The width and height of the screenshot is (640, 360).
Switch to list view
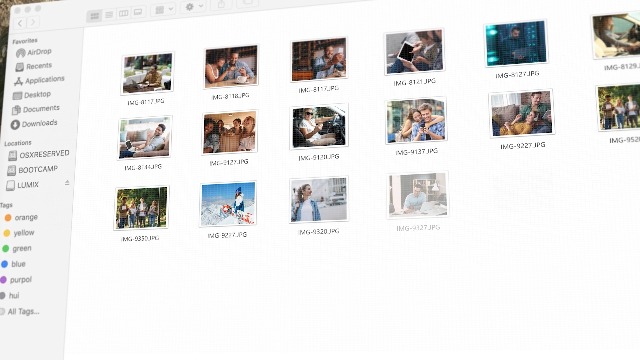point(109,15)
